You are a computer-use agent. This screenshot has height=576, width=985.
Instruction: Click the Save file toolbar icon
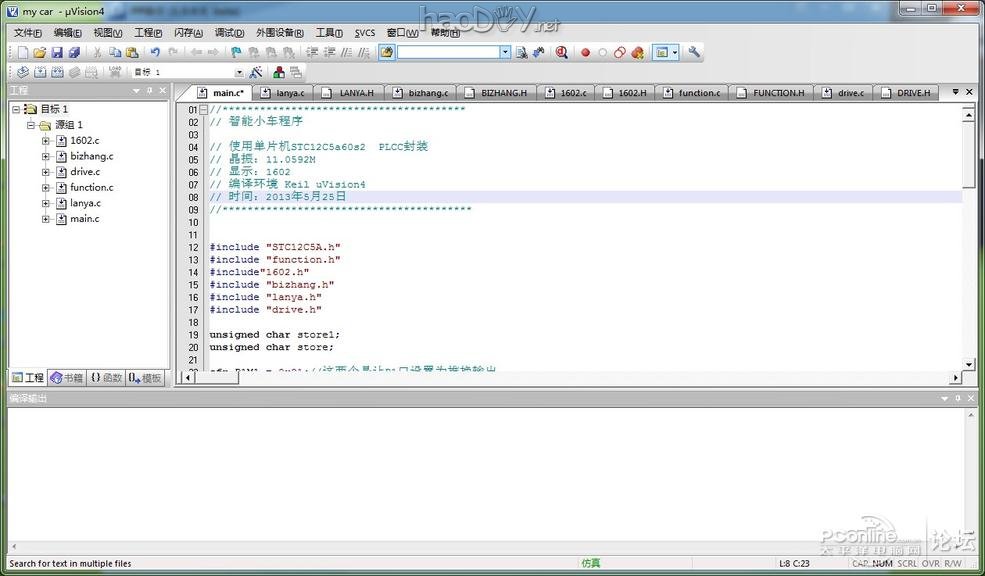pos(57,52)
